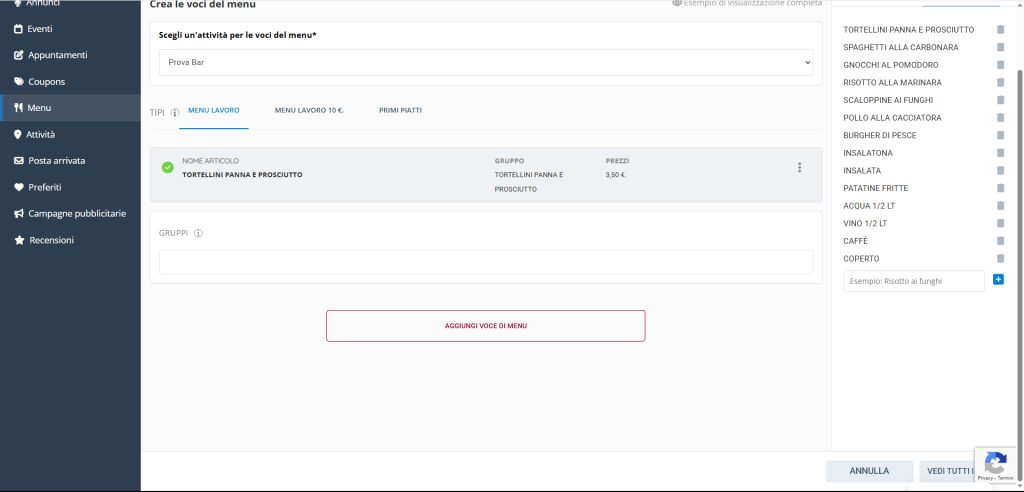Delete Risotto alla Marinara from list
Screen dimensions: 1024x492
[1000, 82]
